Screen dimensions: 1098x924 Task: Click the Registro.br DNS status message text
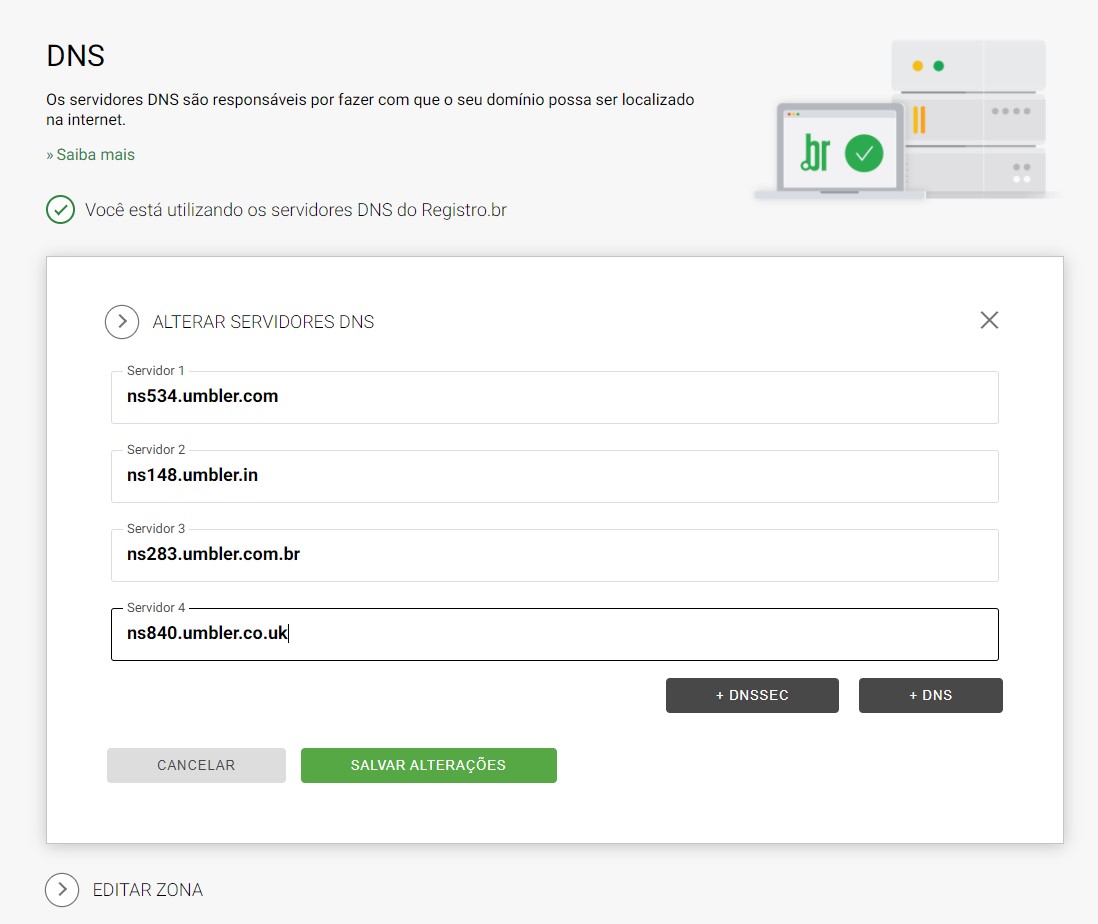pos(295,211)
